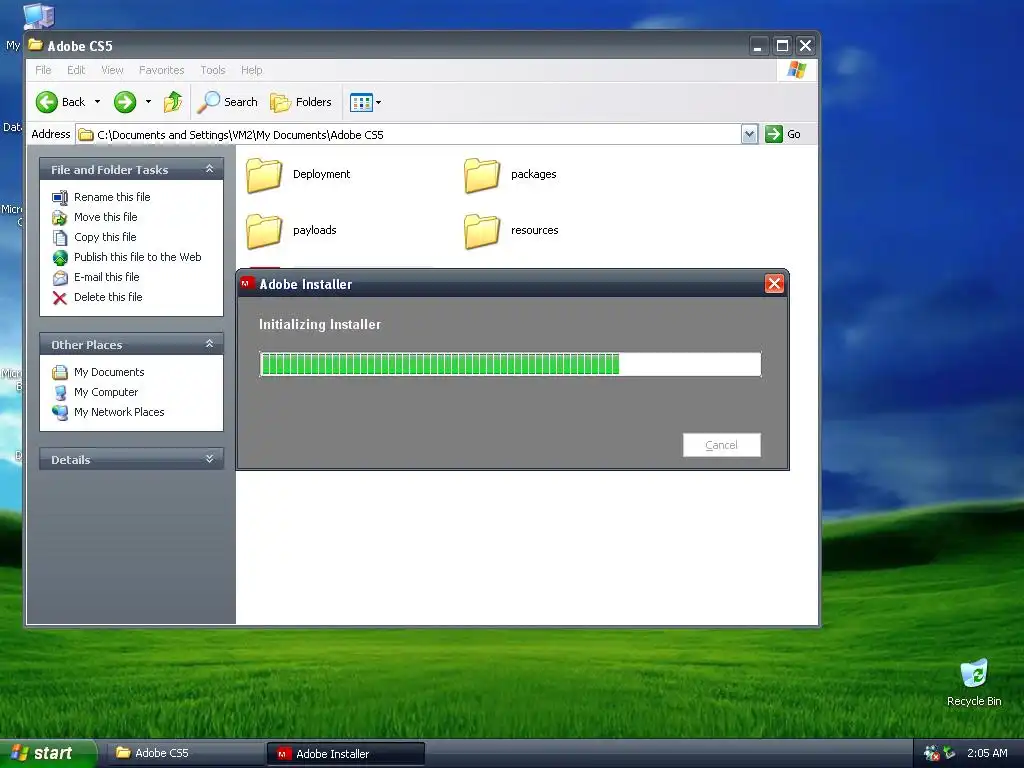Open the File menu
The width and height of the screenshot is (1024, 768).
tap(43, 70)
